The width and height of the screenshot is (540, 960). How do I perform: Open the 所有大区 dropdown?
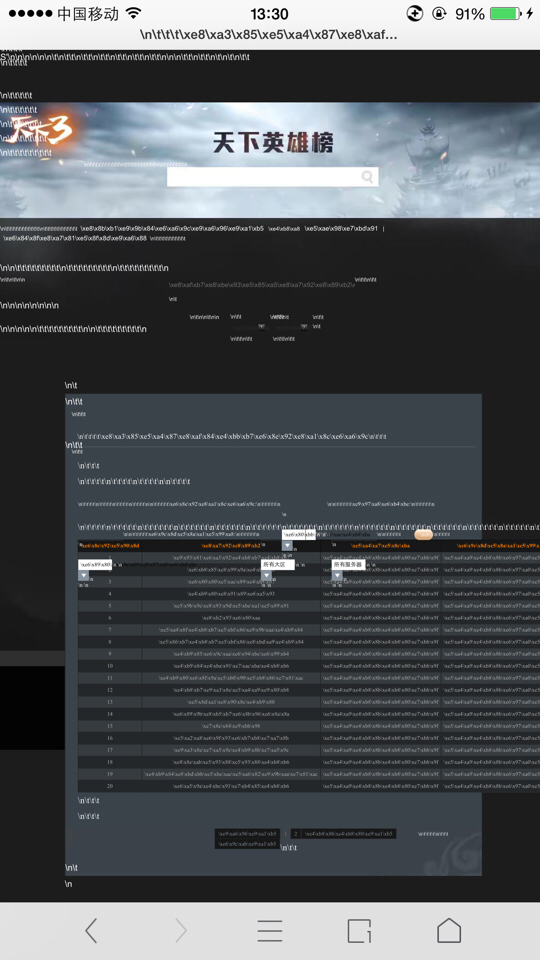click(277, 564)
